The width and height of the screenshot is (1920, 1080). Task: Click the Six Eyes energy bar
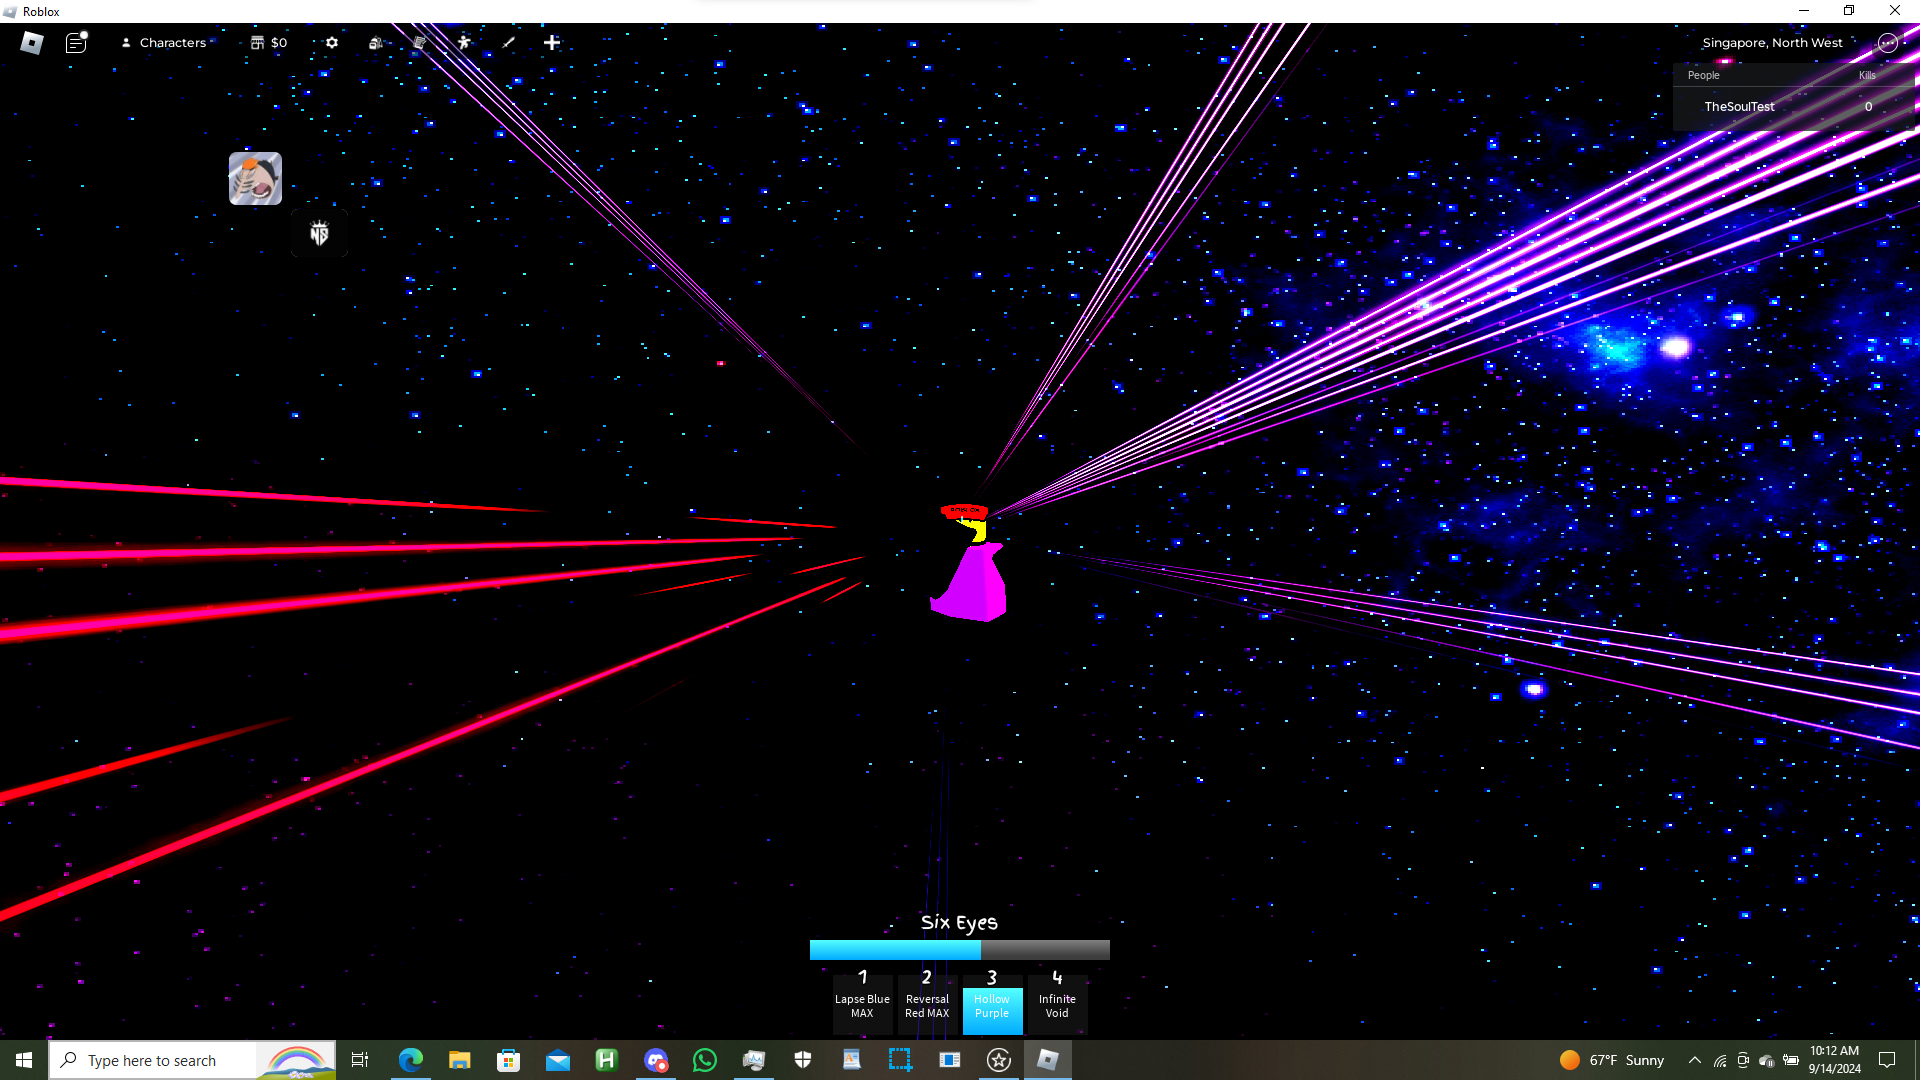point(959,950)
